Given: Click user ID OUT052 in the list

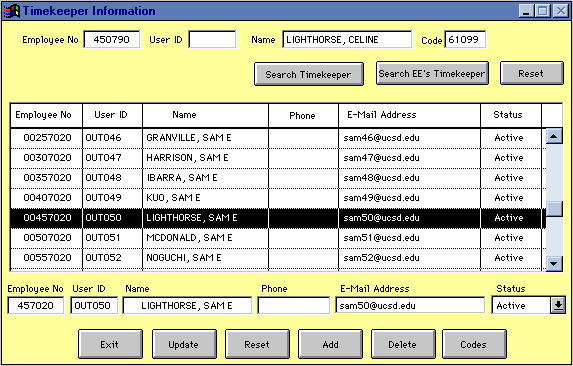Looking at the screenshot, I should pyautogui.click(x=103, y=258).
